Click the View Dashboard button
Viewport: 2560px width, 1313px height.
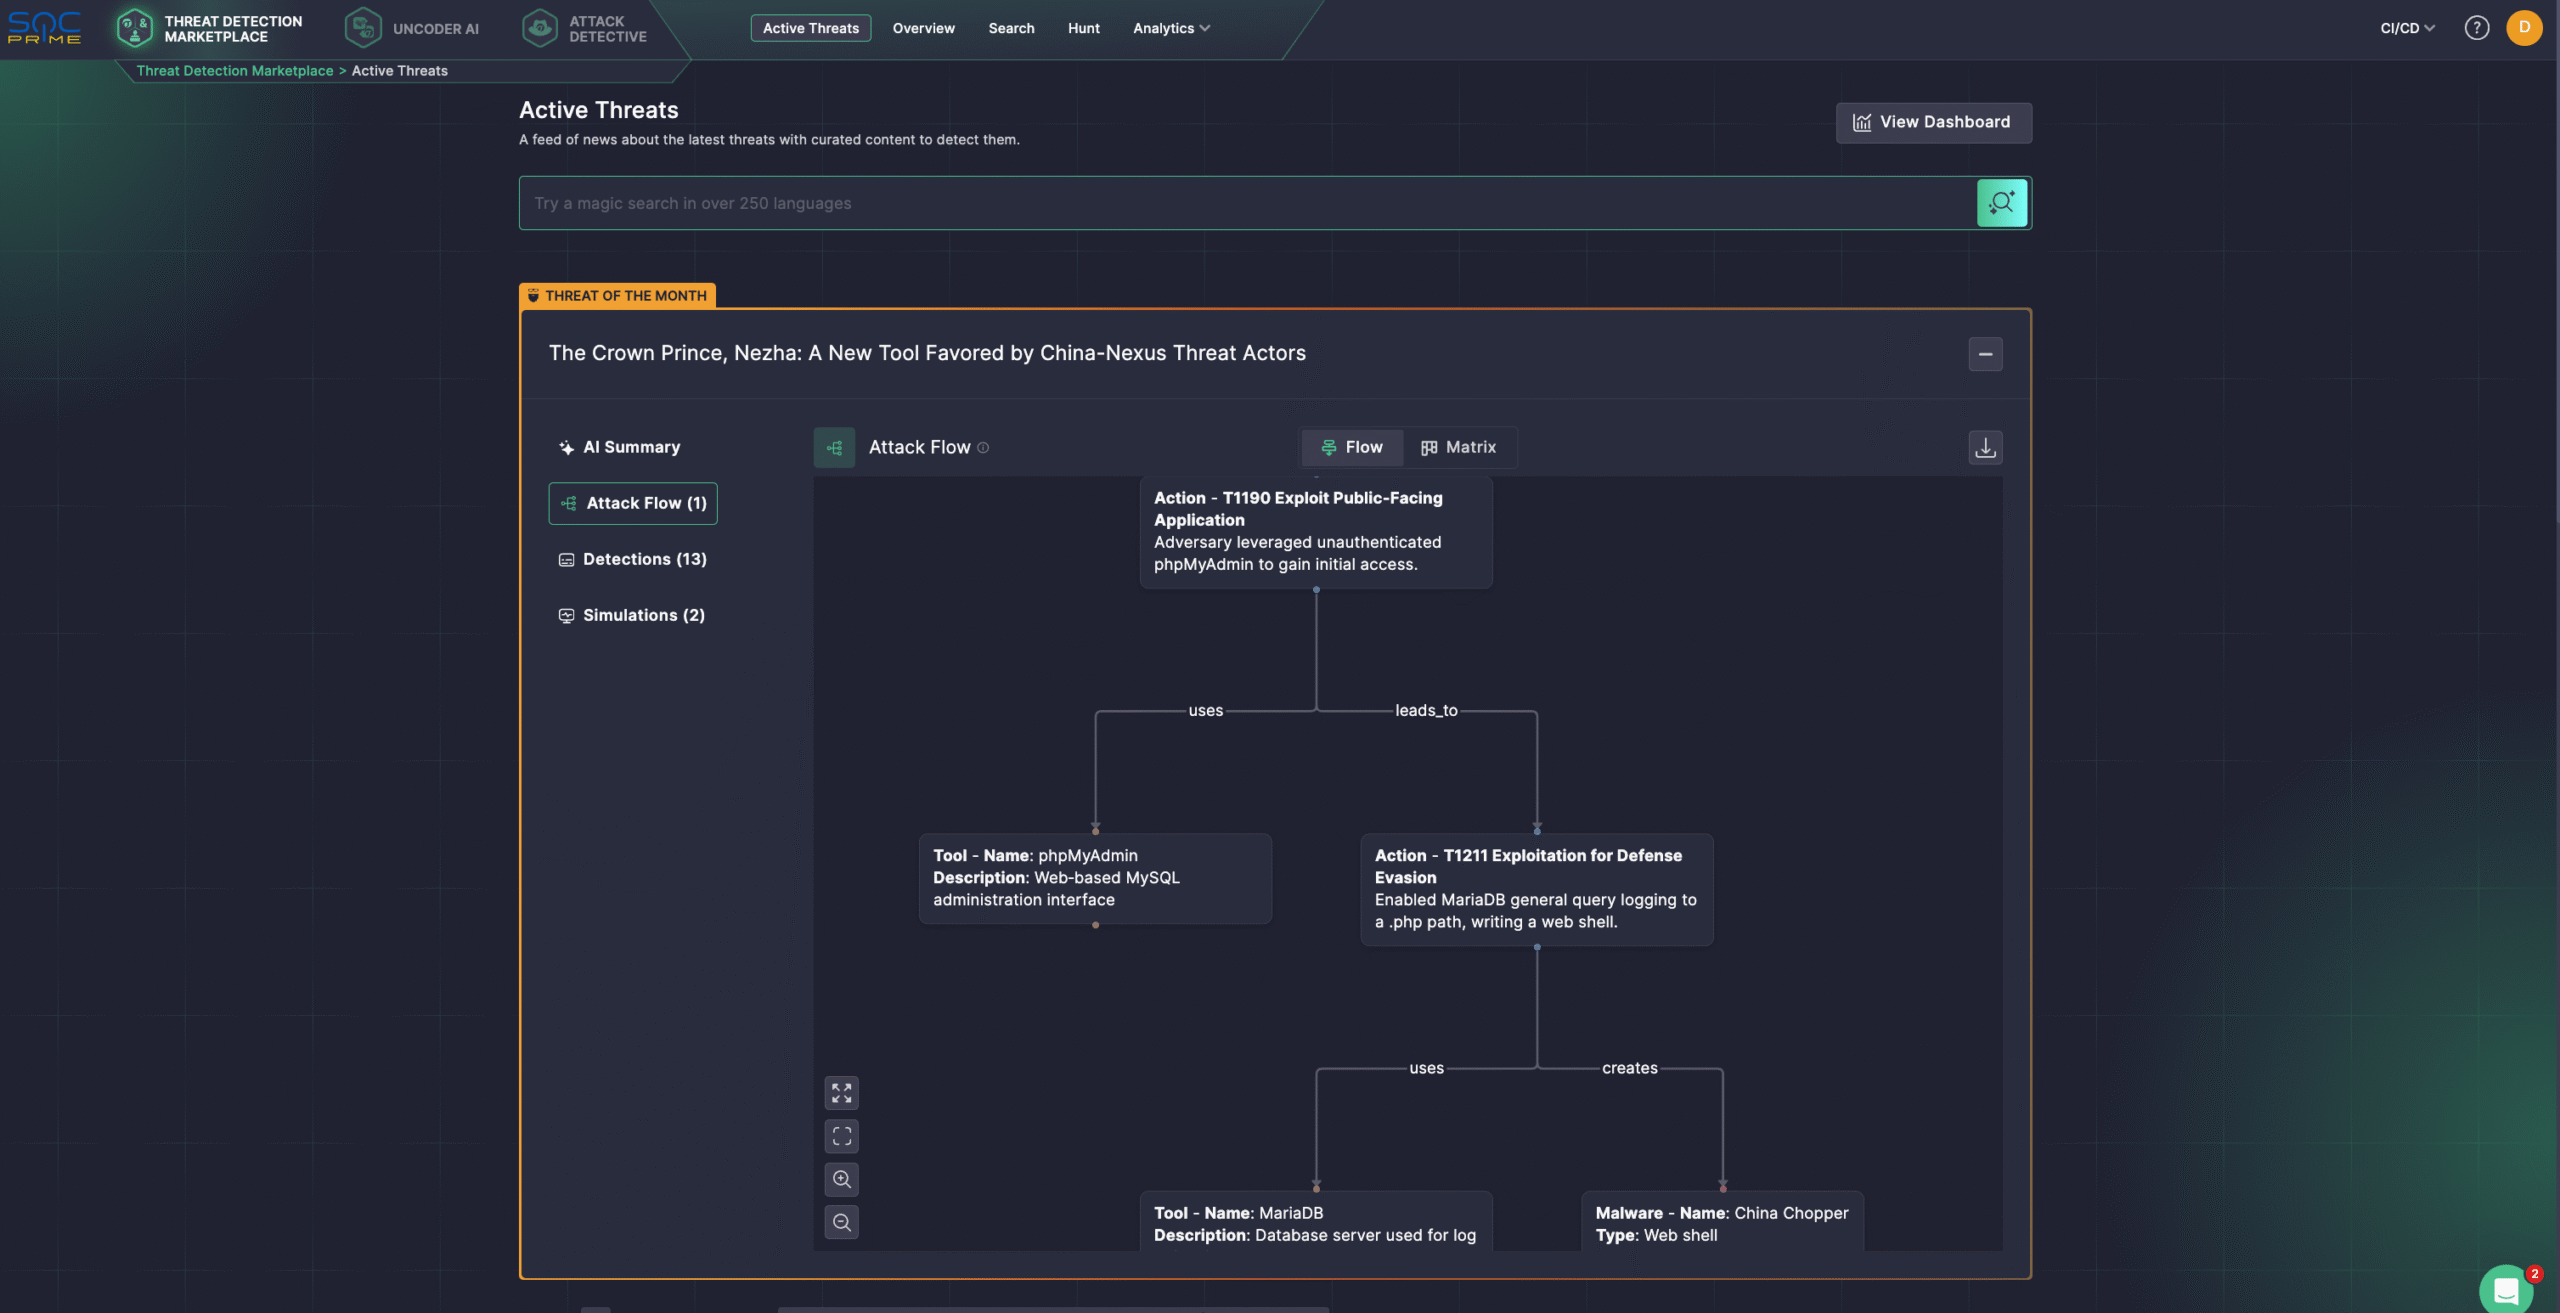pos(1933,122)
